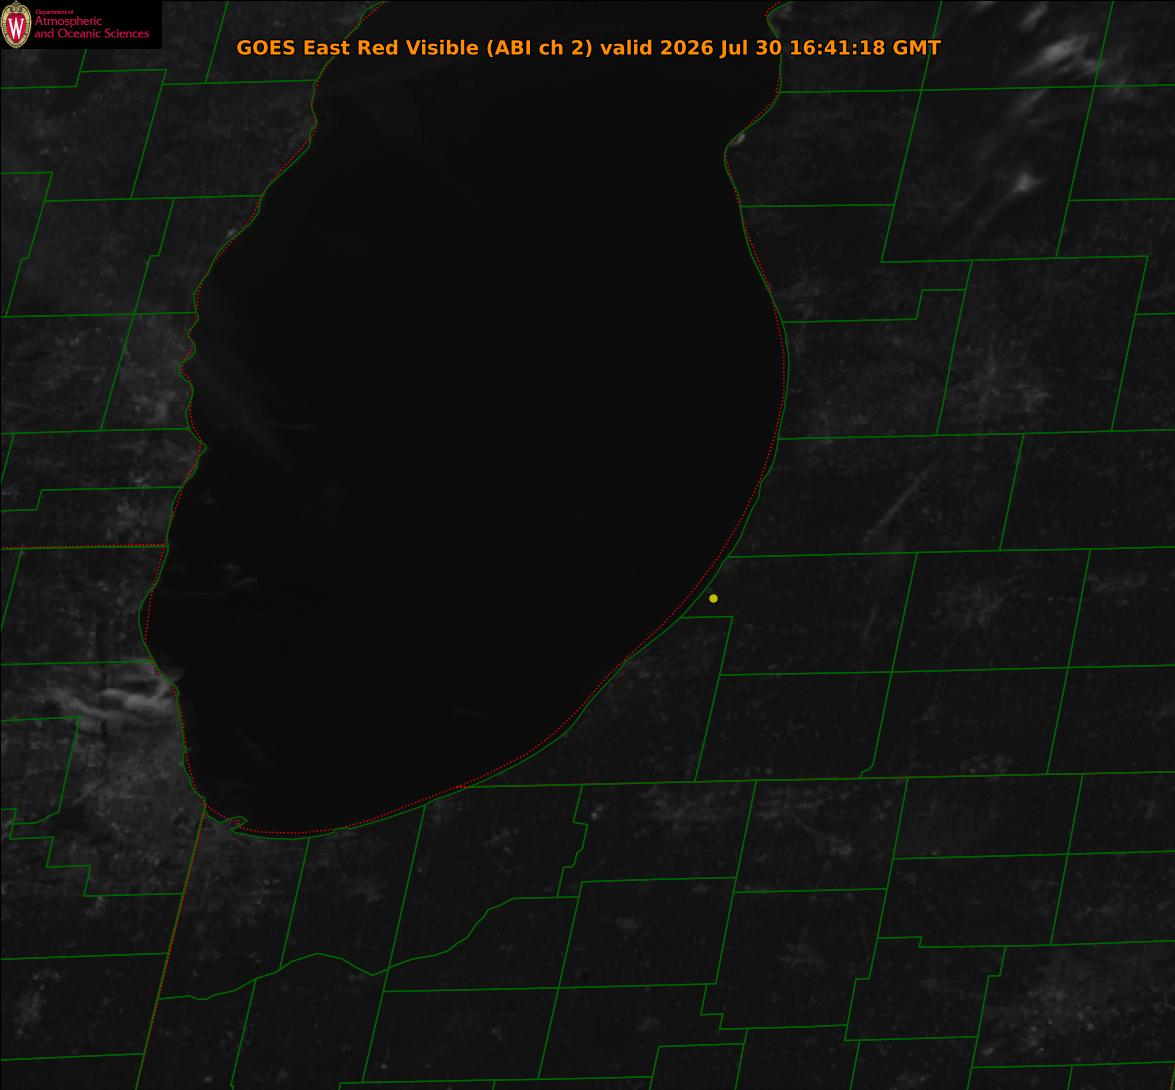
Task: Click the dark center of the lake
Action: tap(480, 449)
